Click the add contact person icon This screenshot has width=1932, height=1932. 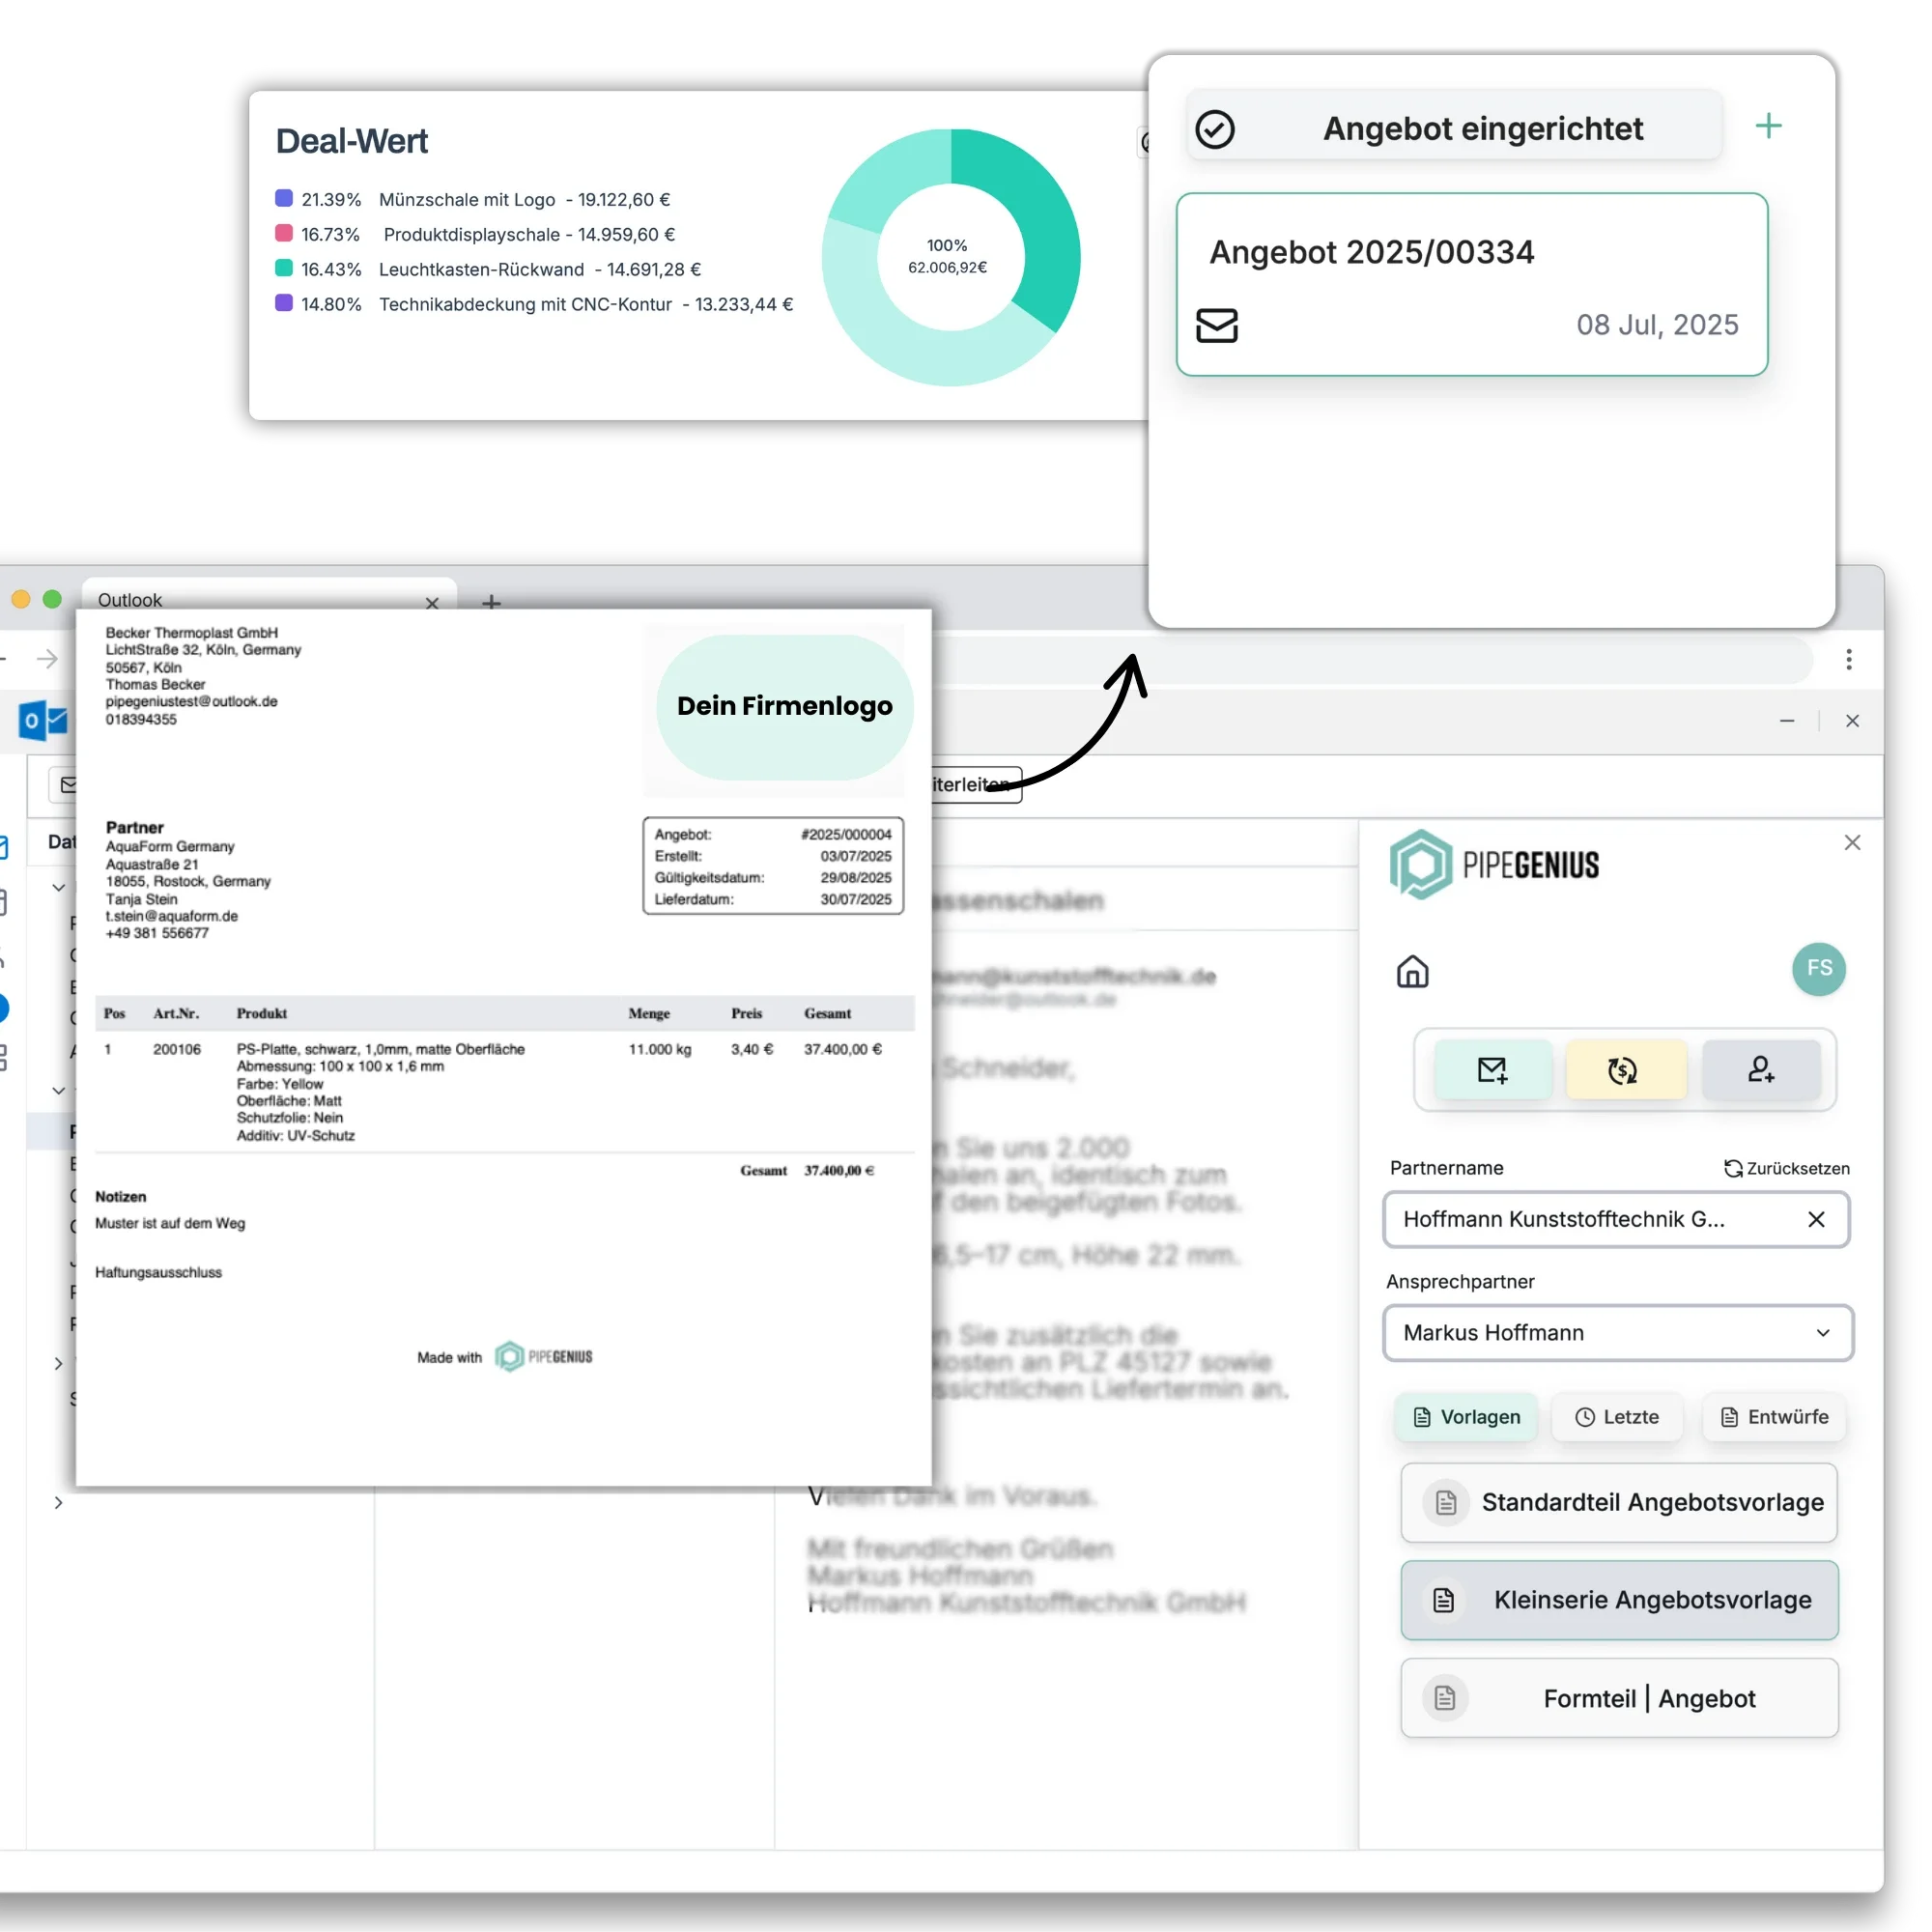coord(1760,1070)
